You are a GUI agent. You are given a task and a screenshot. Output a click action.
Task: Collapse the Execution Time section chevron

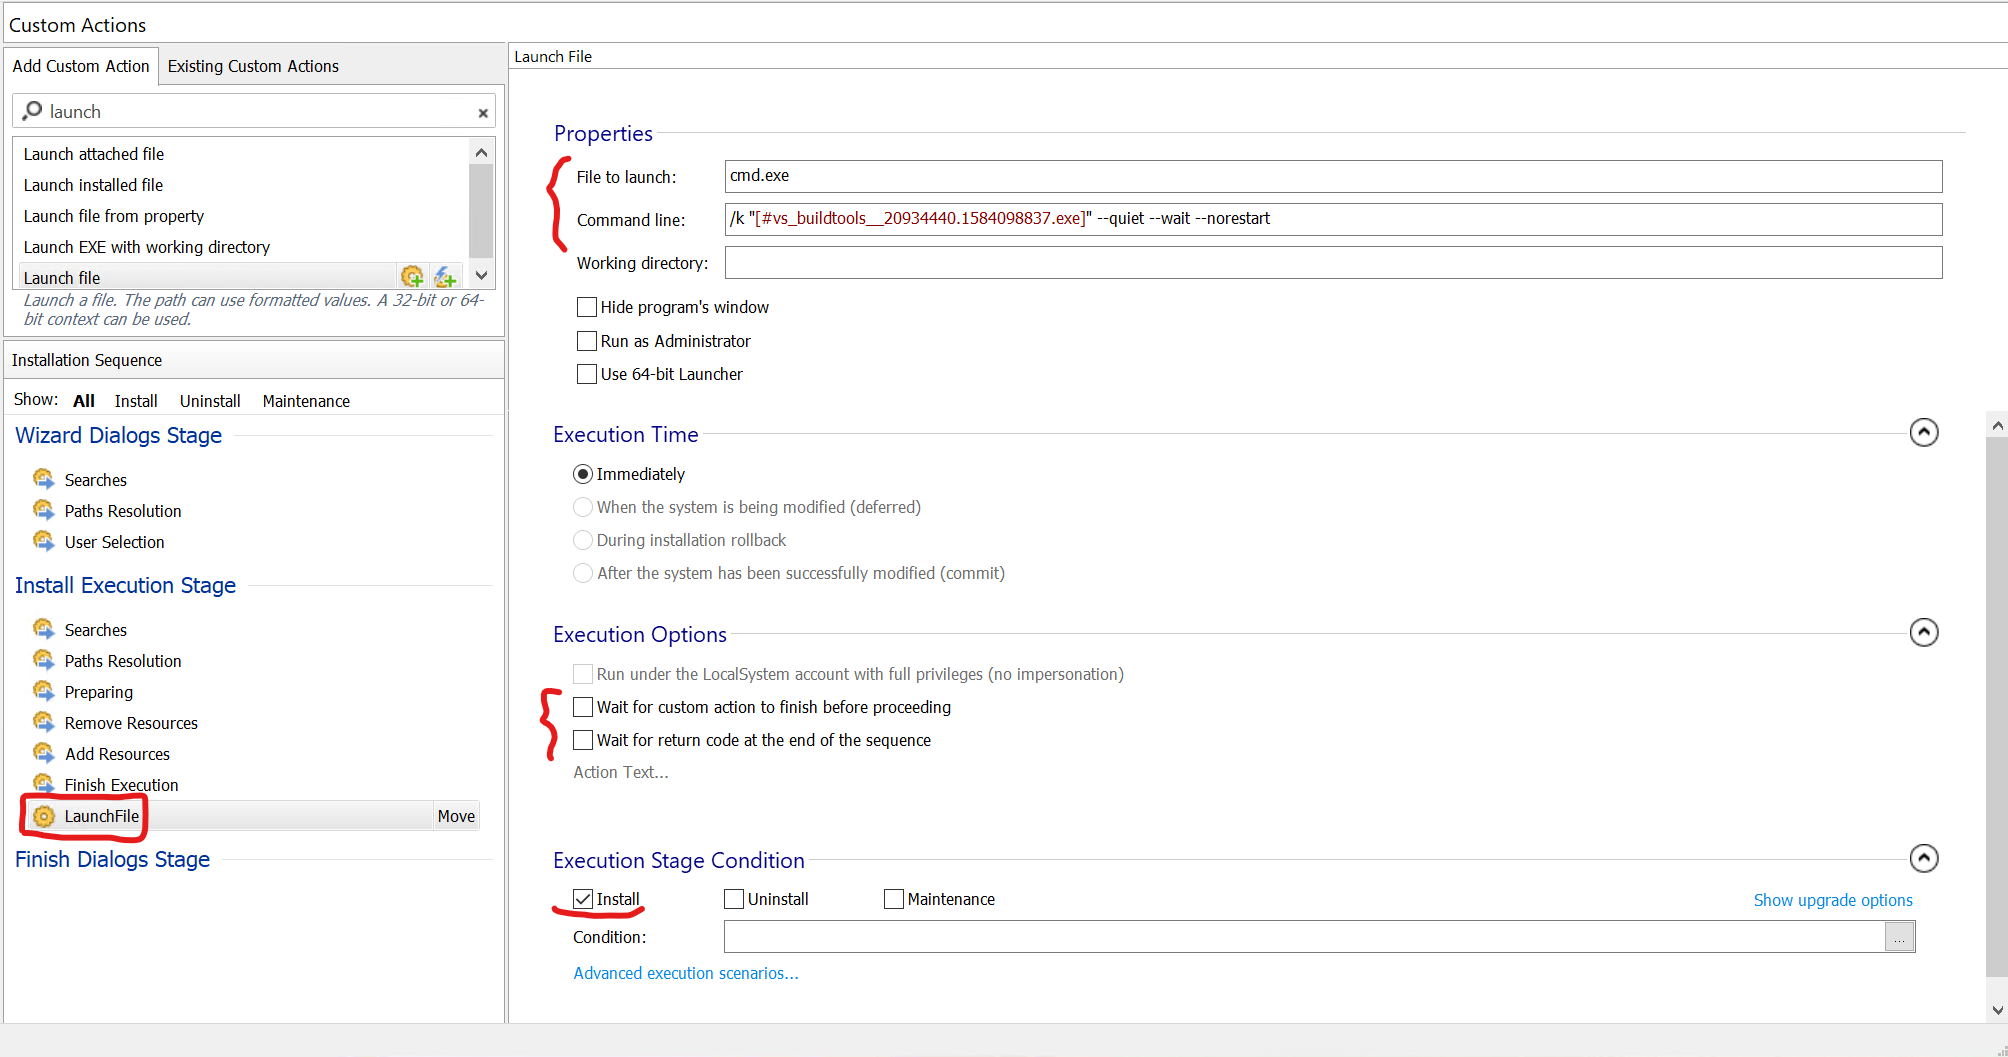pos(1924,432)
